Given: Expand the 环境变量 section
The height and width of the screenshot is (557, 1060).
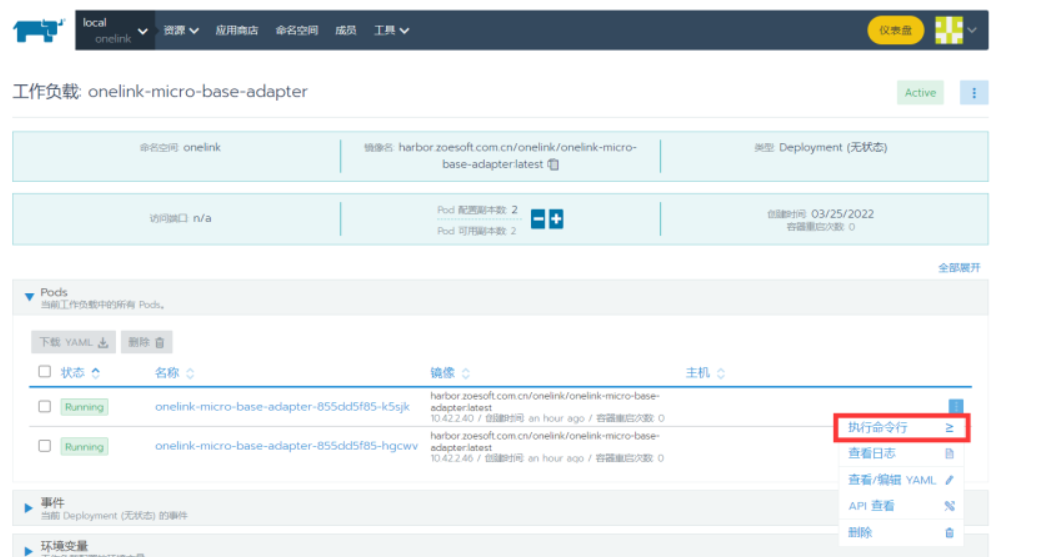Looking at the screenshot, I should click(28, 551).
